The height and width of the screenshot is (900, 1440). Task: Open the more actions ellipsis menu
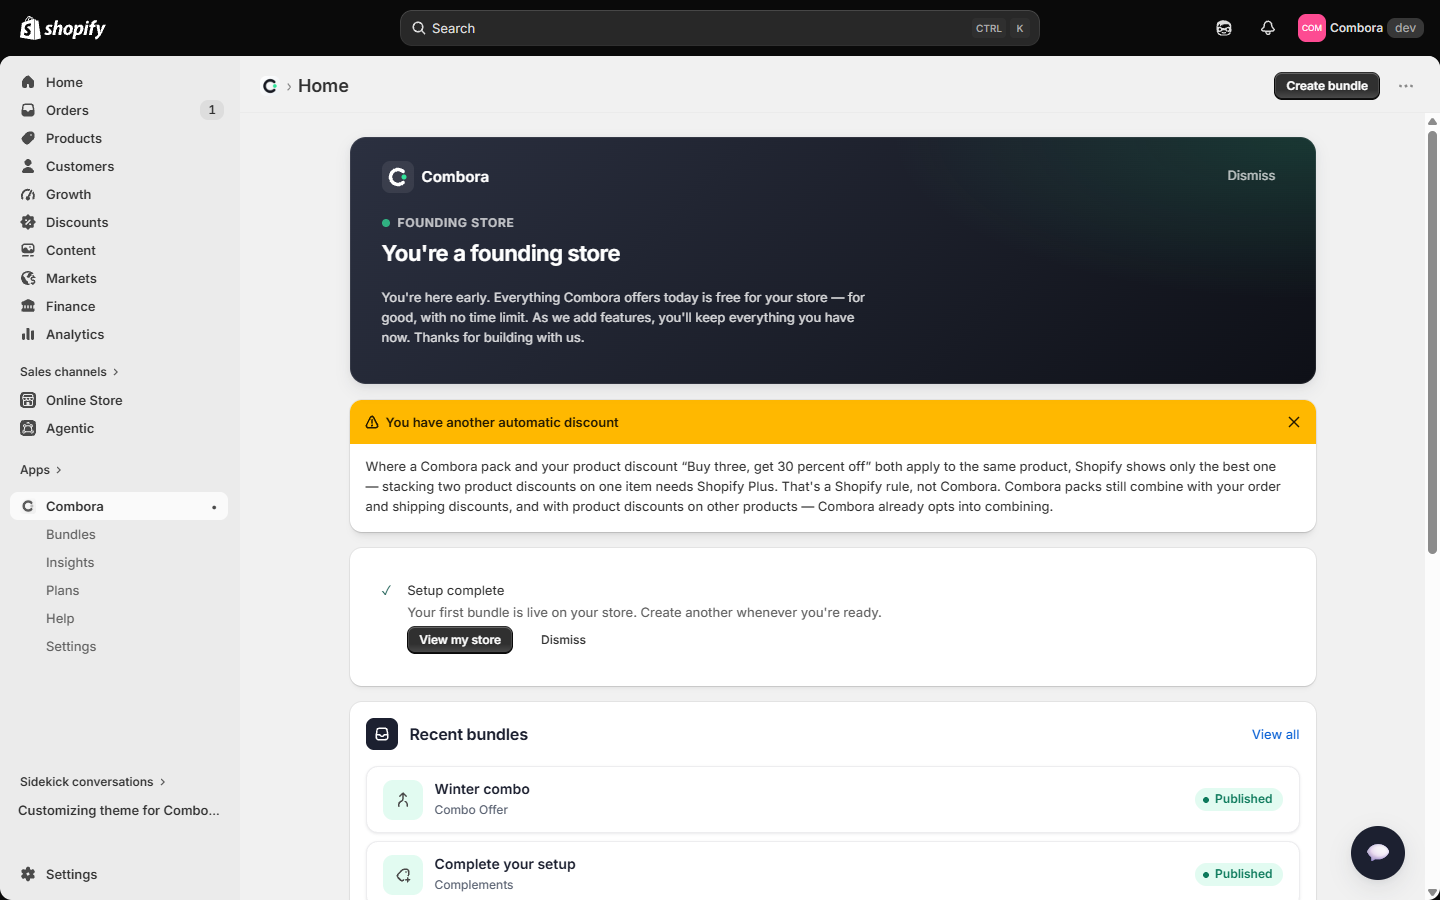pyautogui.click(x=1406, y=86)
